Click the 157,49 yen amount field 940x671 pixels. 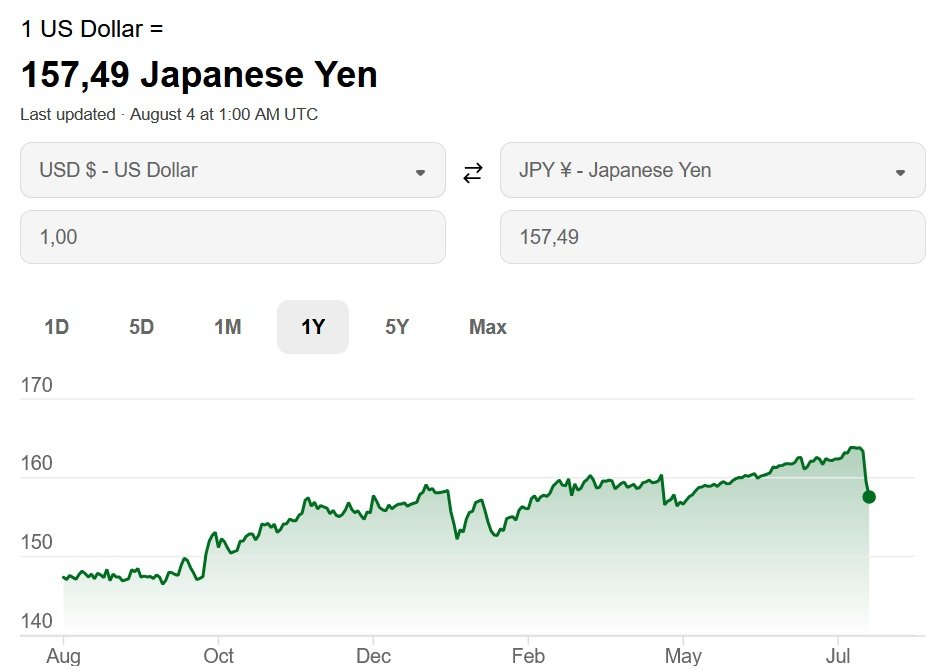[713, 237]
